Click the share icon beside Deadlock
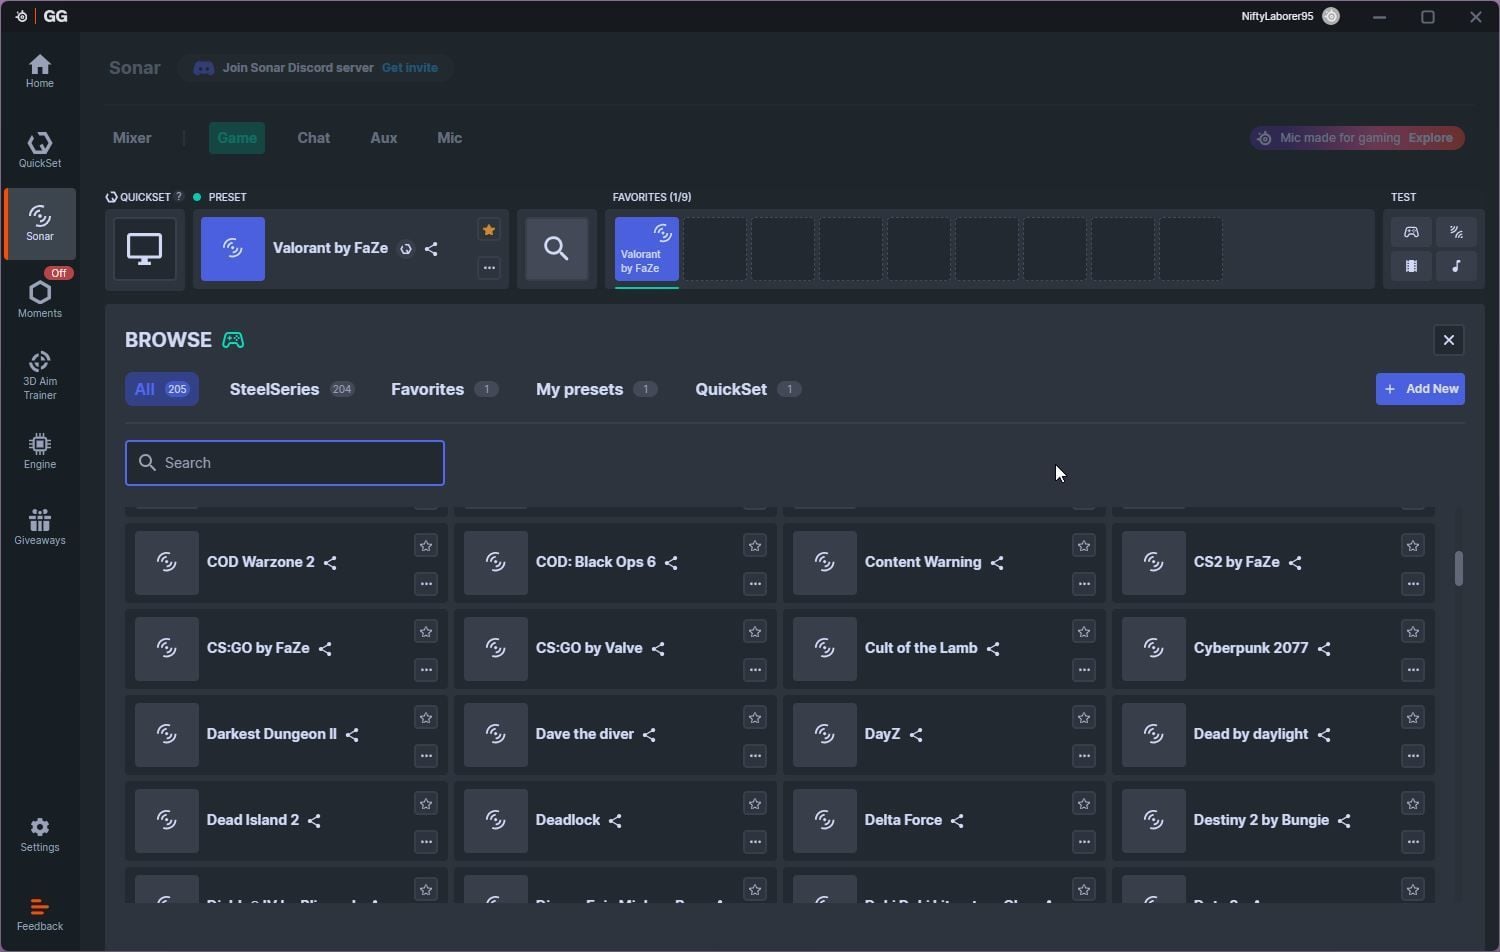This screenshot has height=952, width=1500. click(616, 821)
